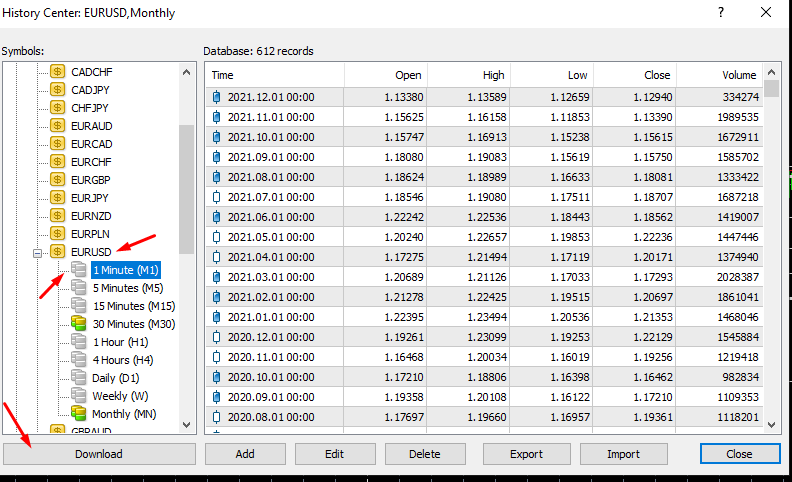Screen dimensions: 792x482
Task: Click the database icon beside 1 Hour (H1)
Action: [x=78, y=342]
